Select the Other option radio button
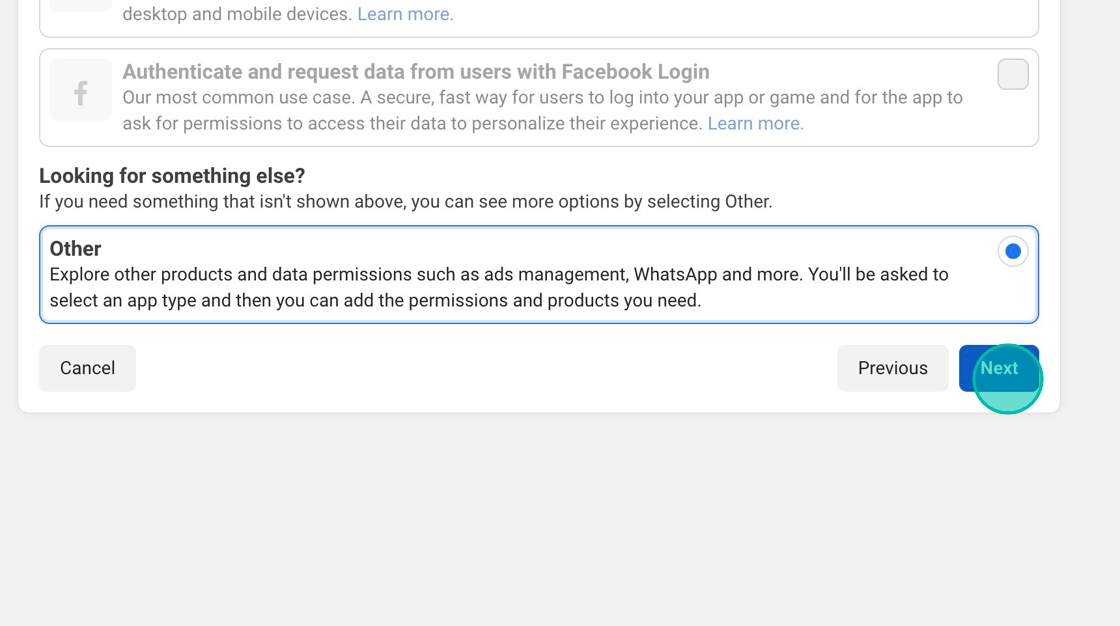Image resolution: width=1120 pixels, height=626 pixels. 1012,251
